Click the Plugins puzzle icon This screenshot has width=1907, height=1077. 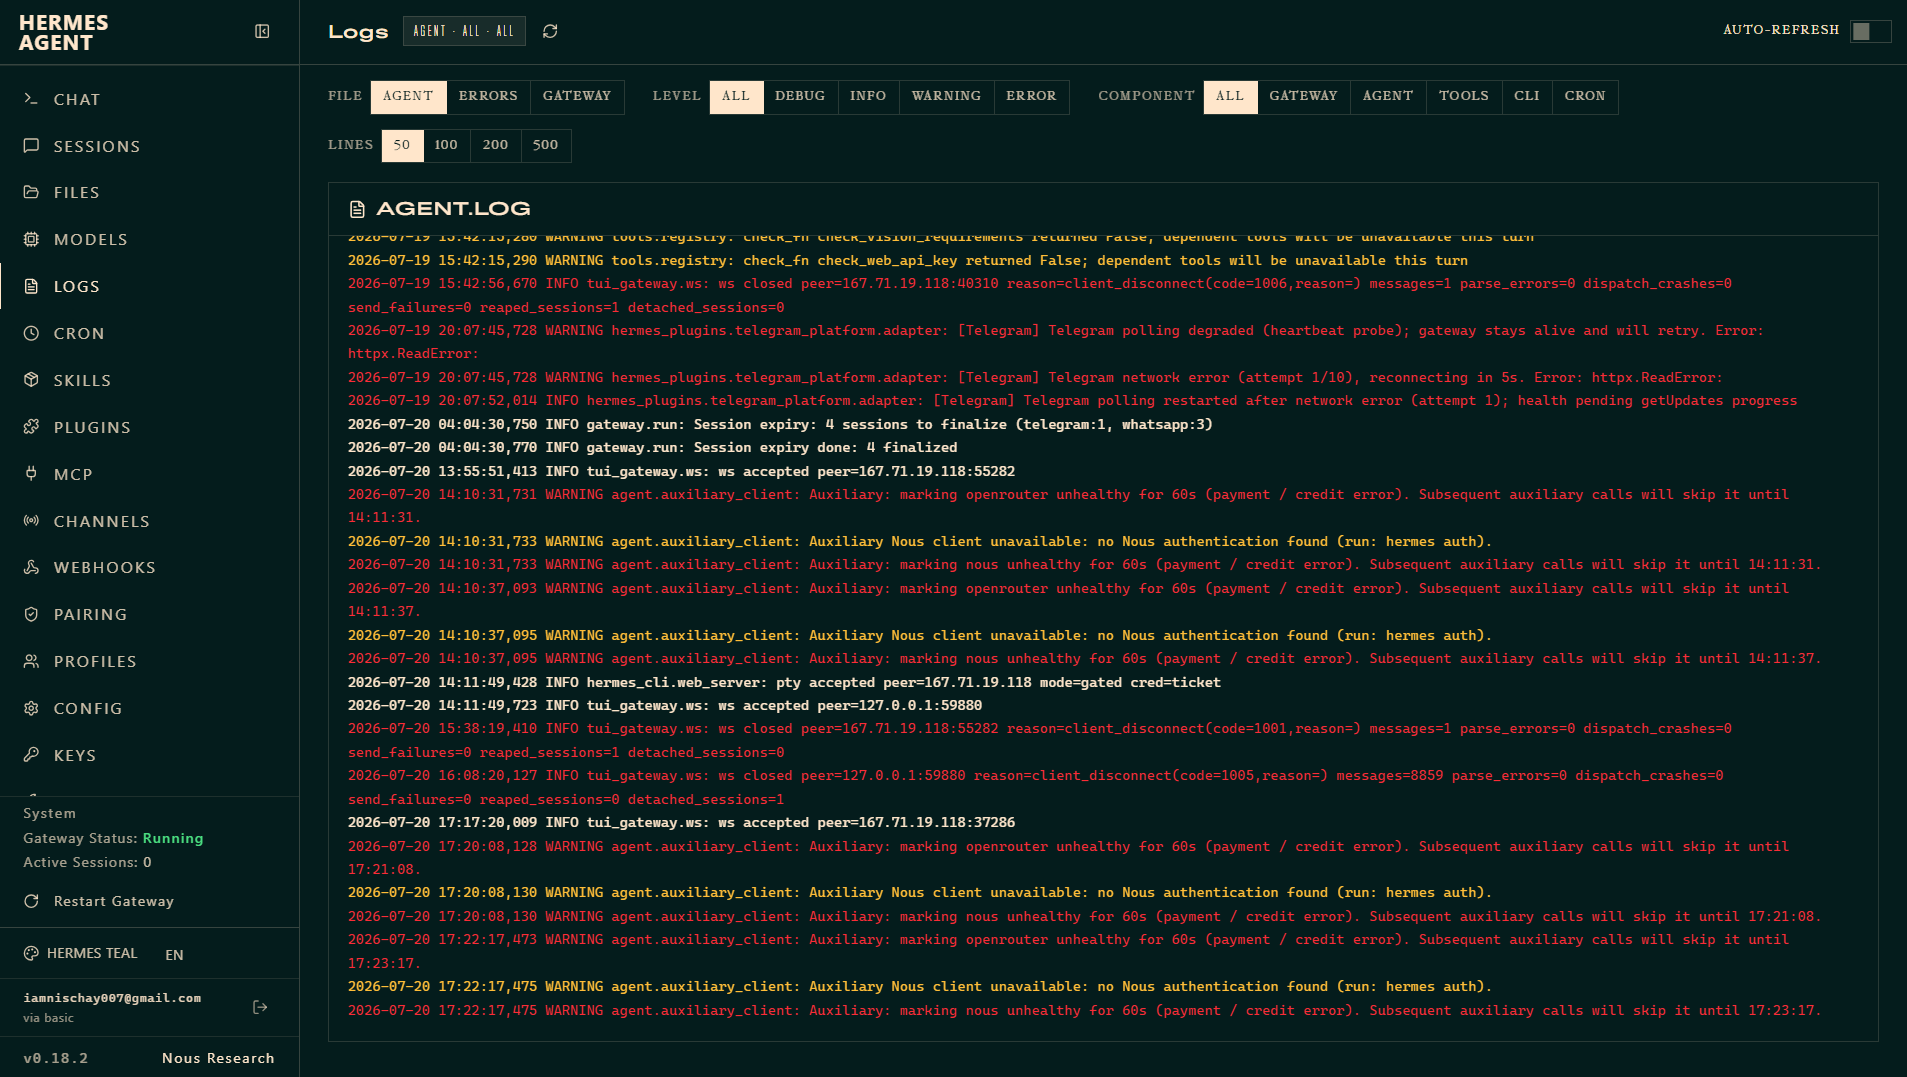pos(31,427)
